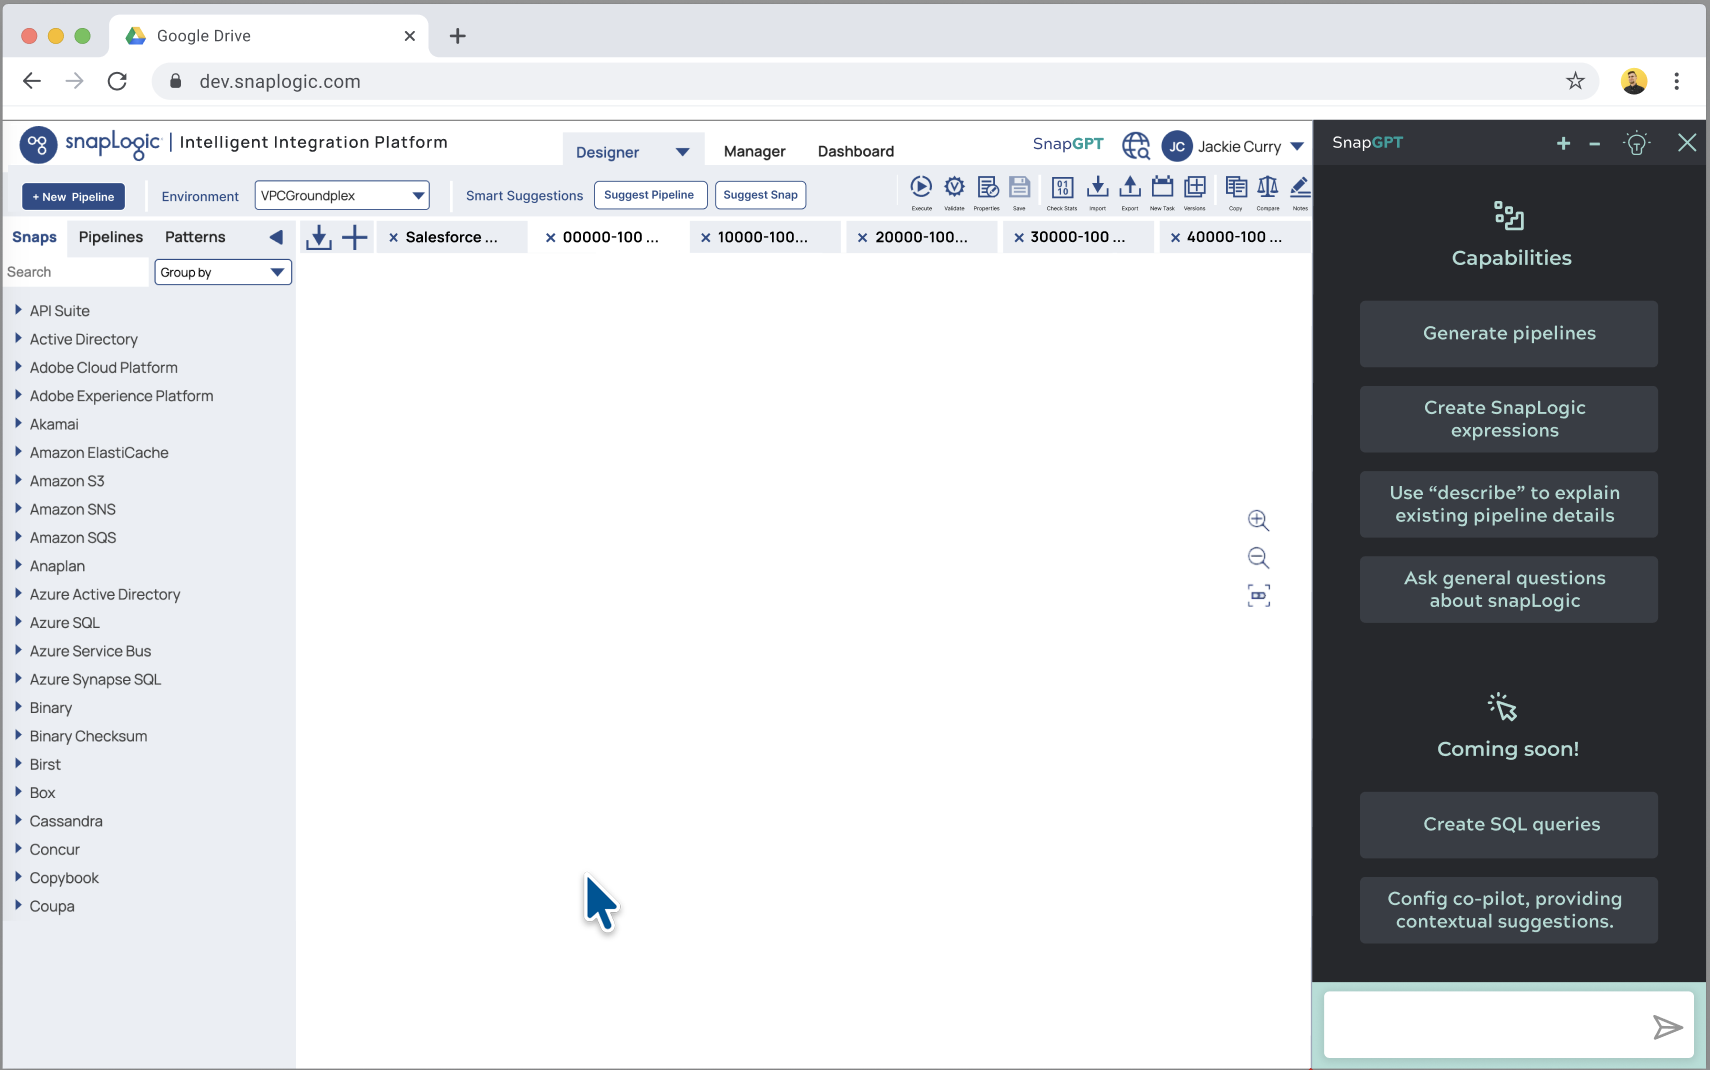
Task: Open pipeline Properties icon
Action: point(988,187)
